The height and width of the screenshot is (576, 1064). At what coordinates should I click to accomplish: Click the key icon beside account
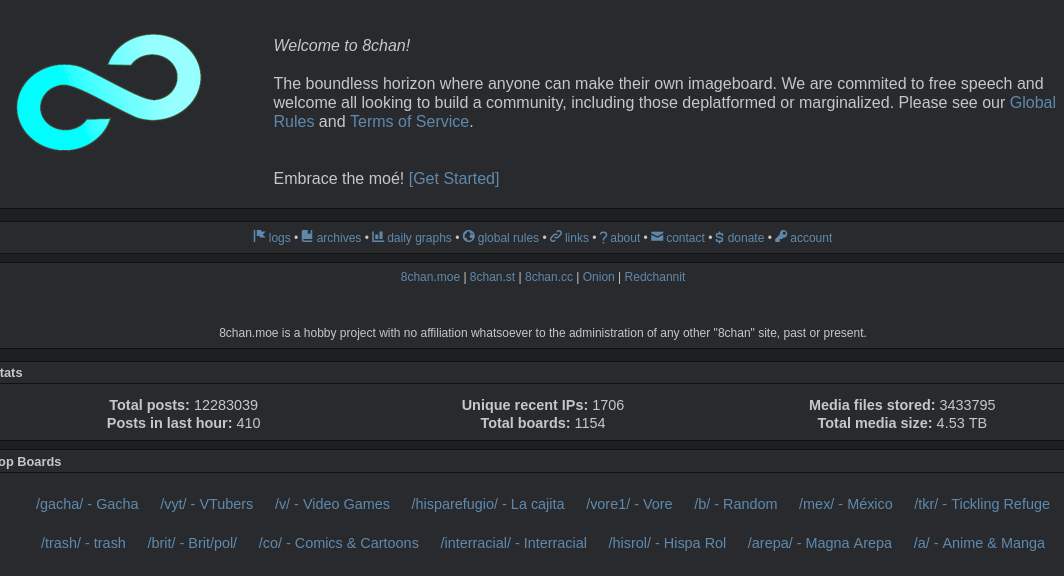781,237
